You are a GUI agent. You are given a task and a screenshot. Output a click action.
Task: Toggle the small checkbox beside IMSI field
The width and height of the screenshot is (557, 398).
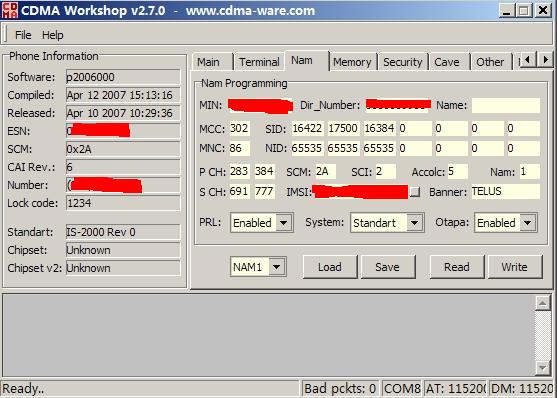pyautogui.click(x=415, y=192)
